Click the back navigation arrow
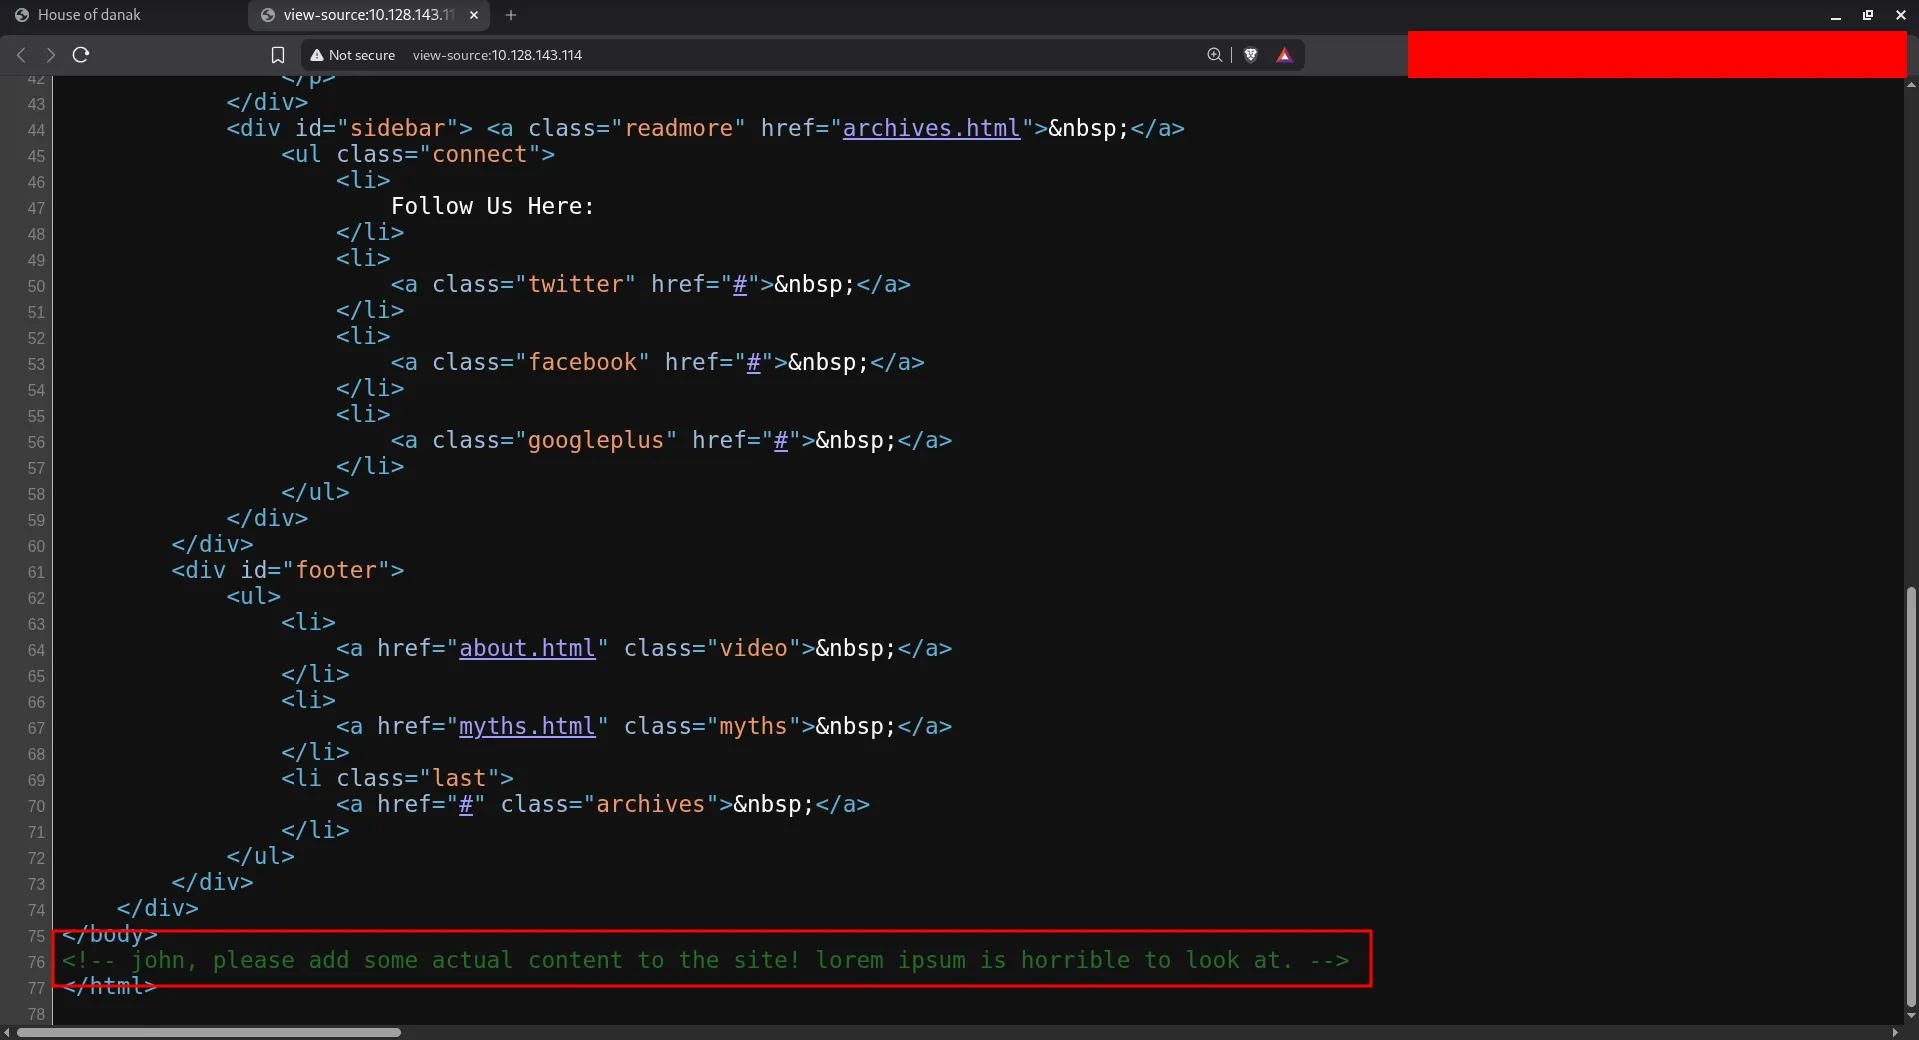1919x1040 pixels. coord(20,55)
